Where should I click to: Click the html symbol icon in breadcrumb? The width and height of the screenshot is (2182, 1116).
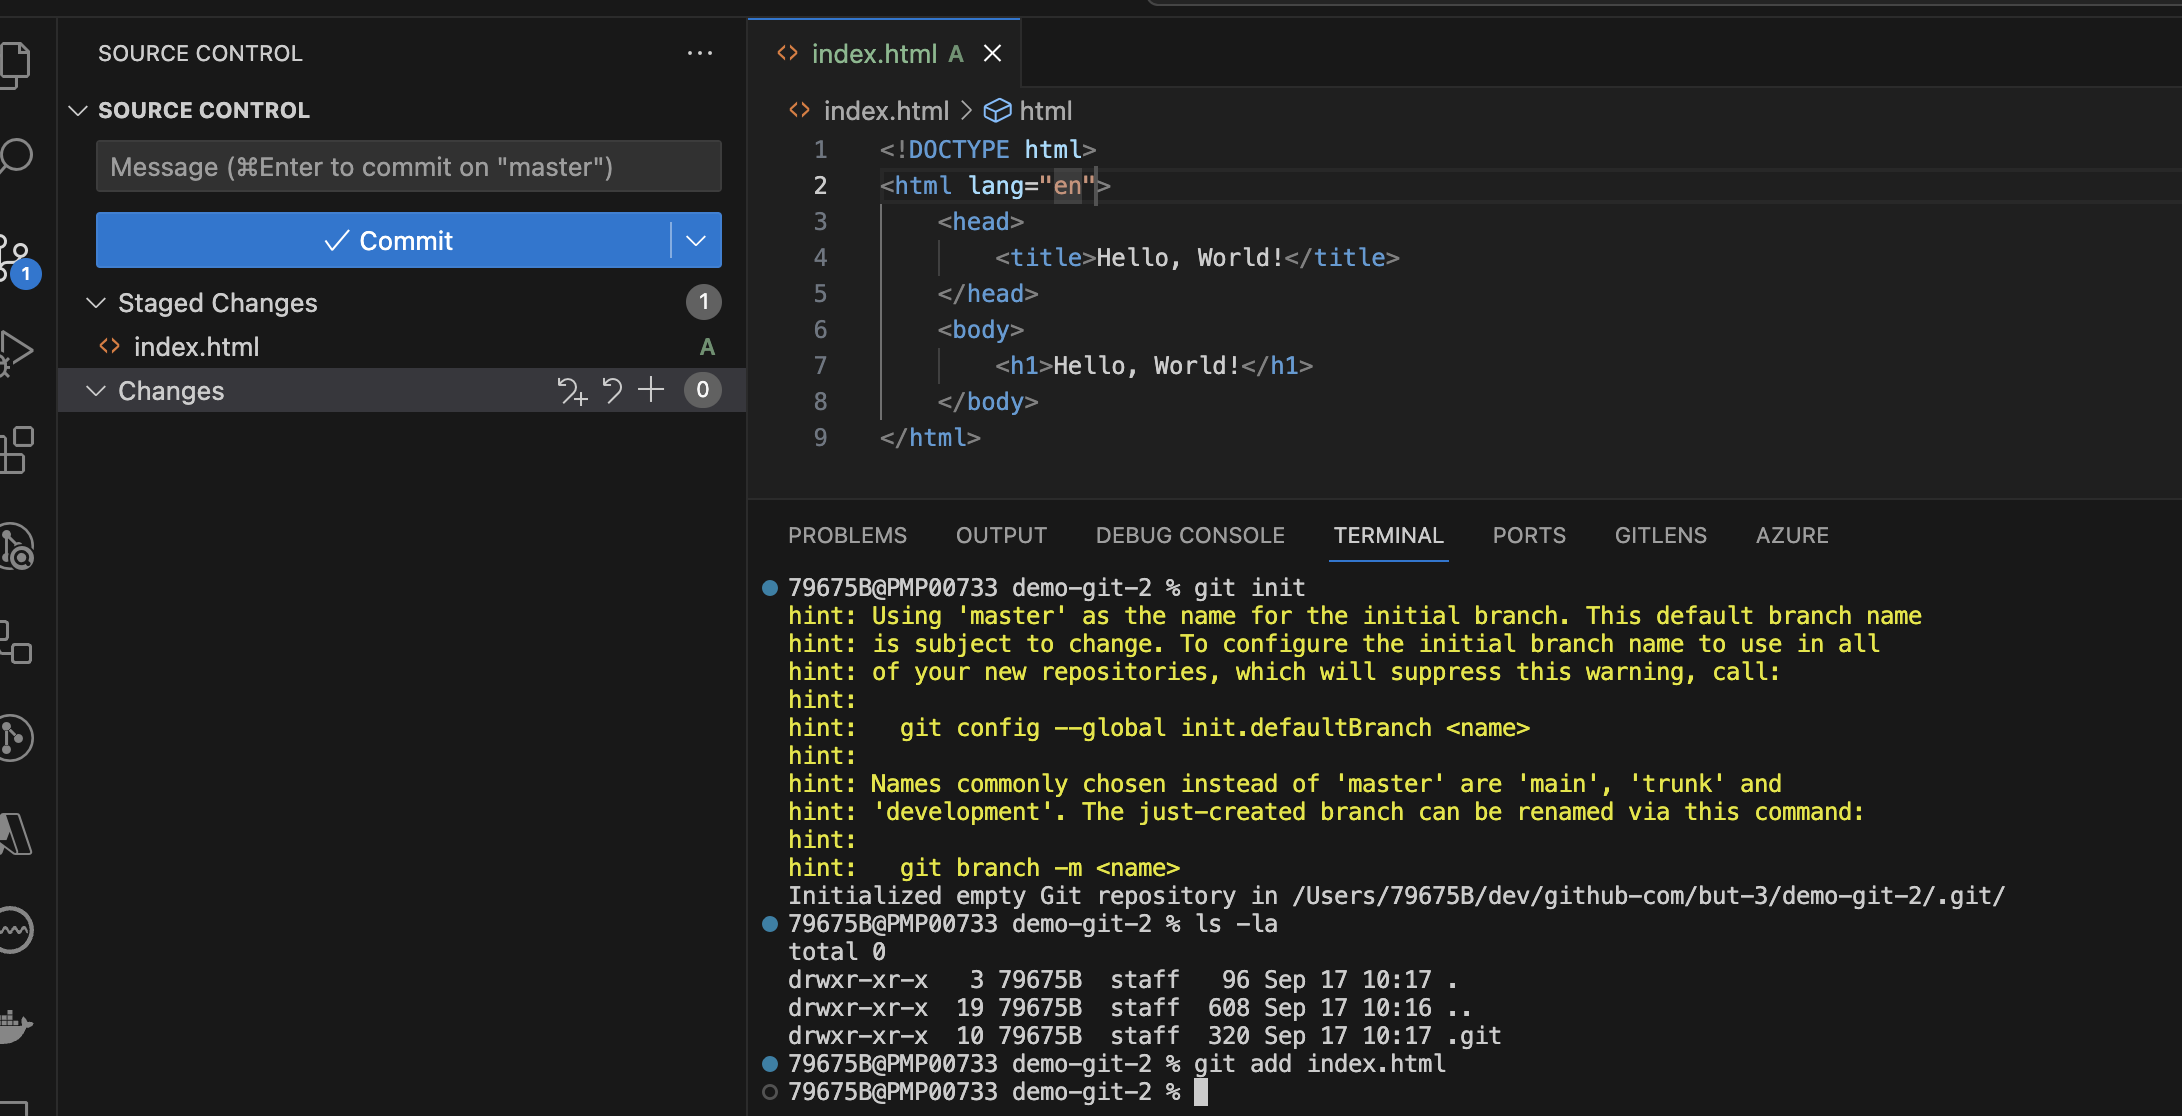[x=997, y=110]
